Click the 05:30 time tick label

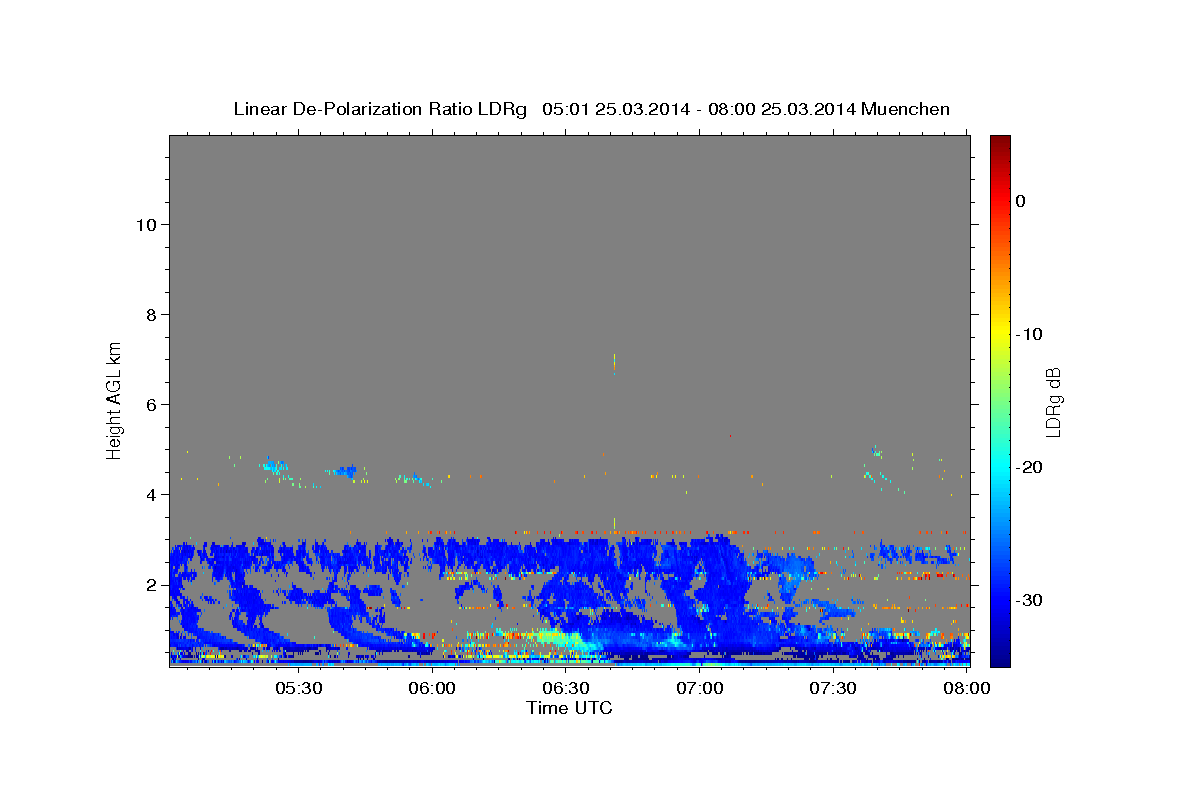point(298,688)
